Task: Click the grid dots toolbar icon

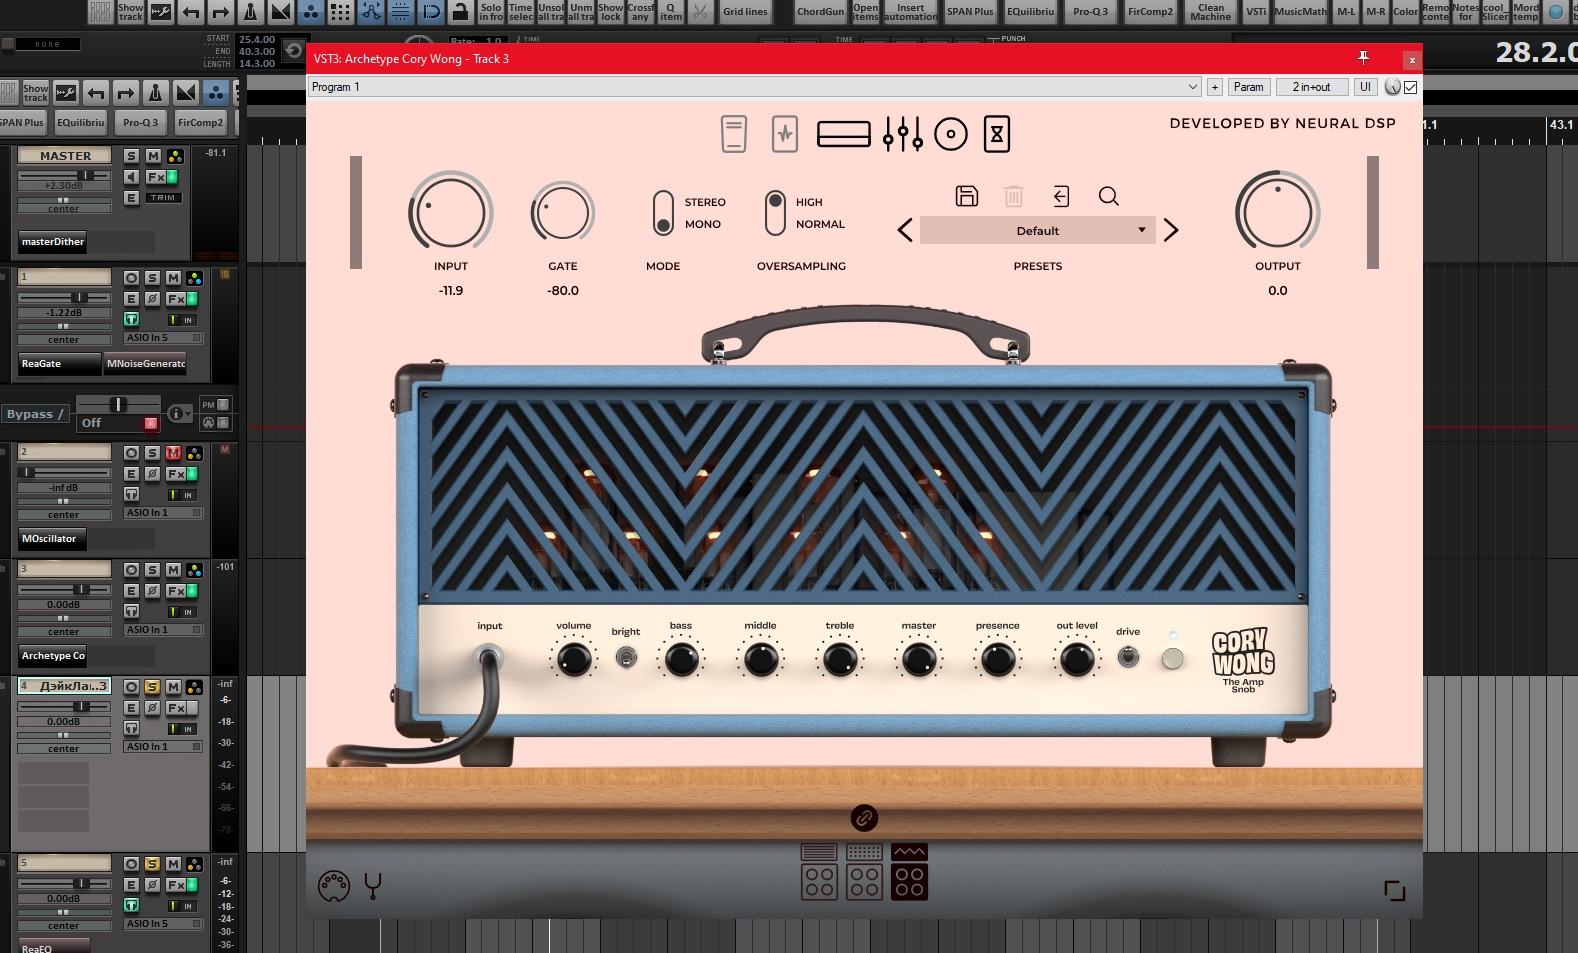Action: pos(340,12)
